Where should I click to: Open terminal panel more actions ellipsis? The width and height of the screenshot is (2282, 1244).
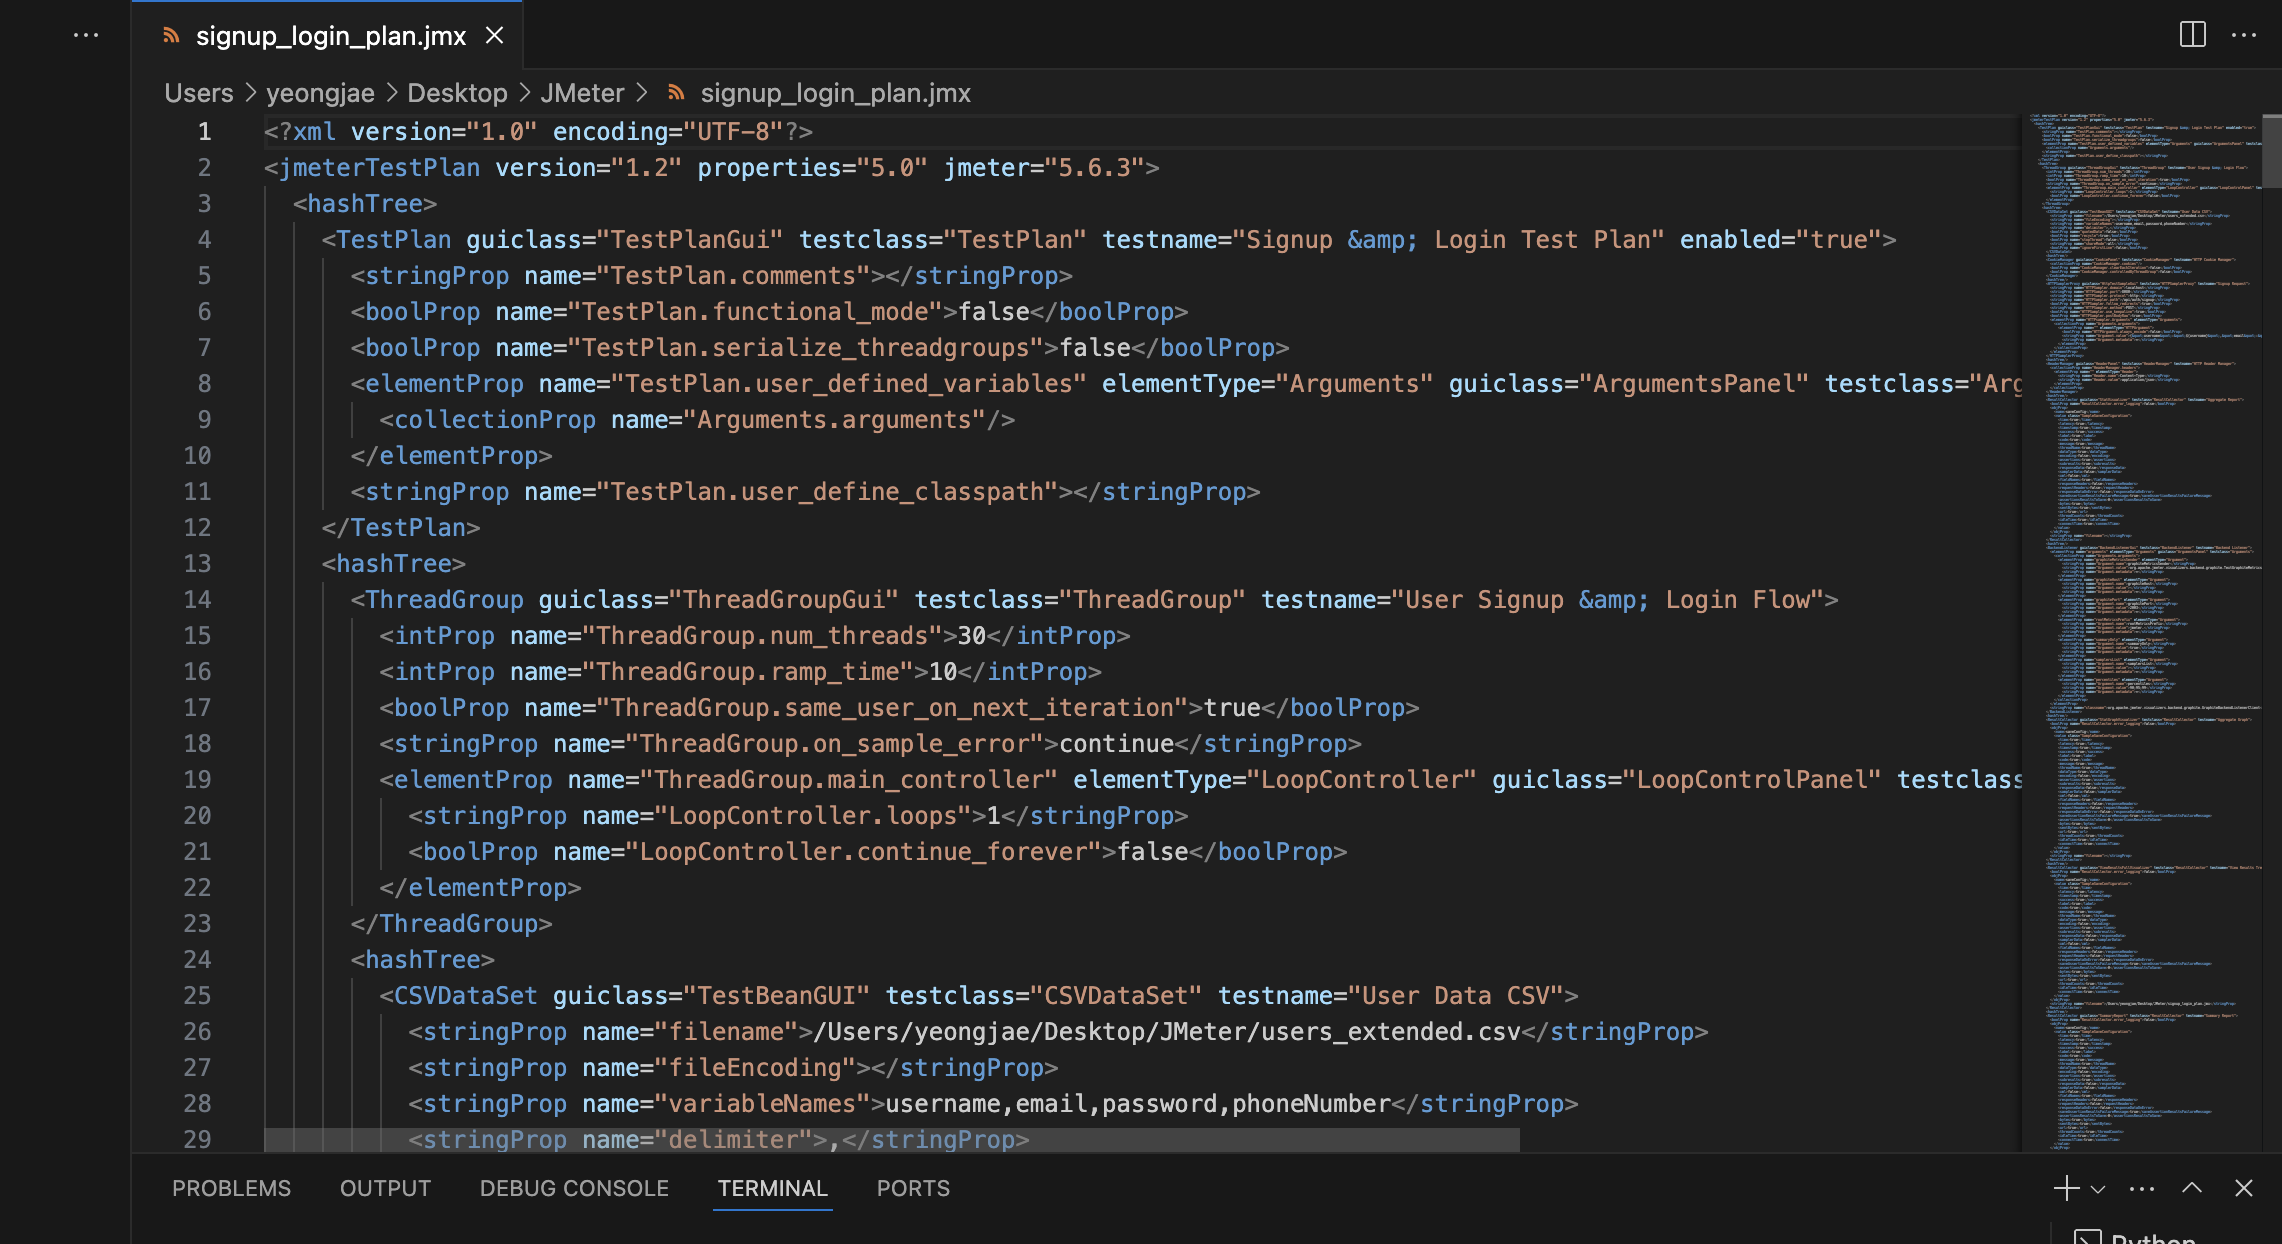coord(2142,1189)
